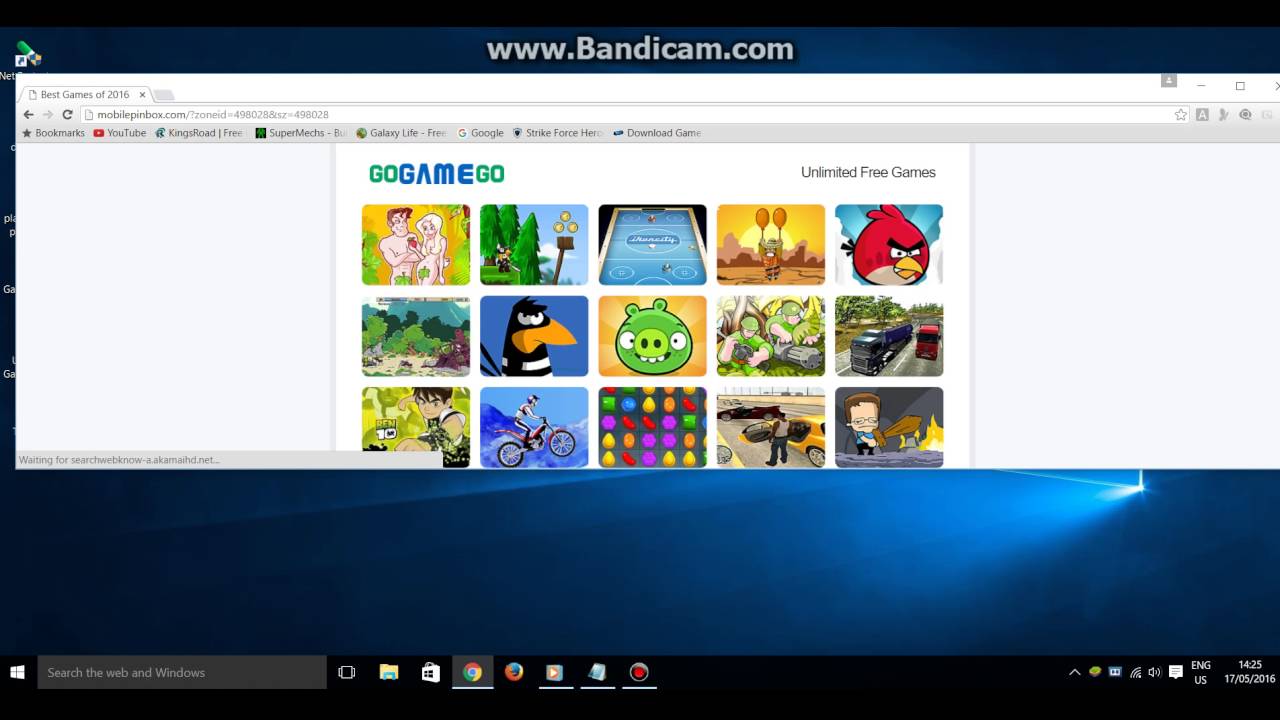Switch to Chrome in the taskbar
Image resolution: width=1280 pixels, height=720 pixels.
point(472,672)
